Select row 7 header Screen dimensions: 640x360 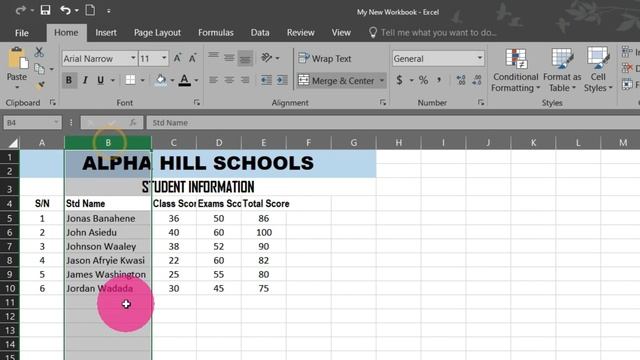pyautogui.click(x=9, y=246)
